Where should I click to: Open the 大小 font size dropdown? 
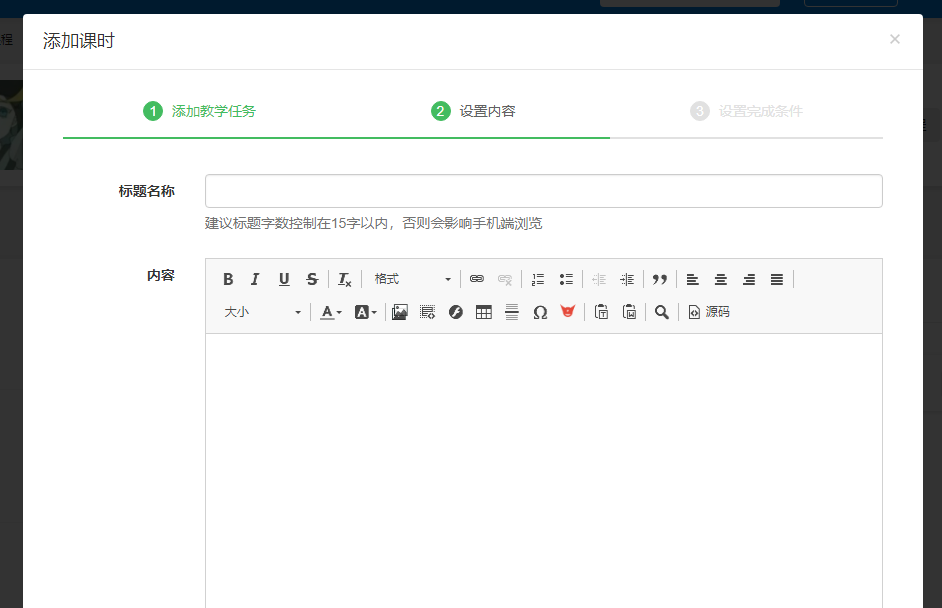pos(262,312)
